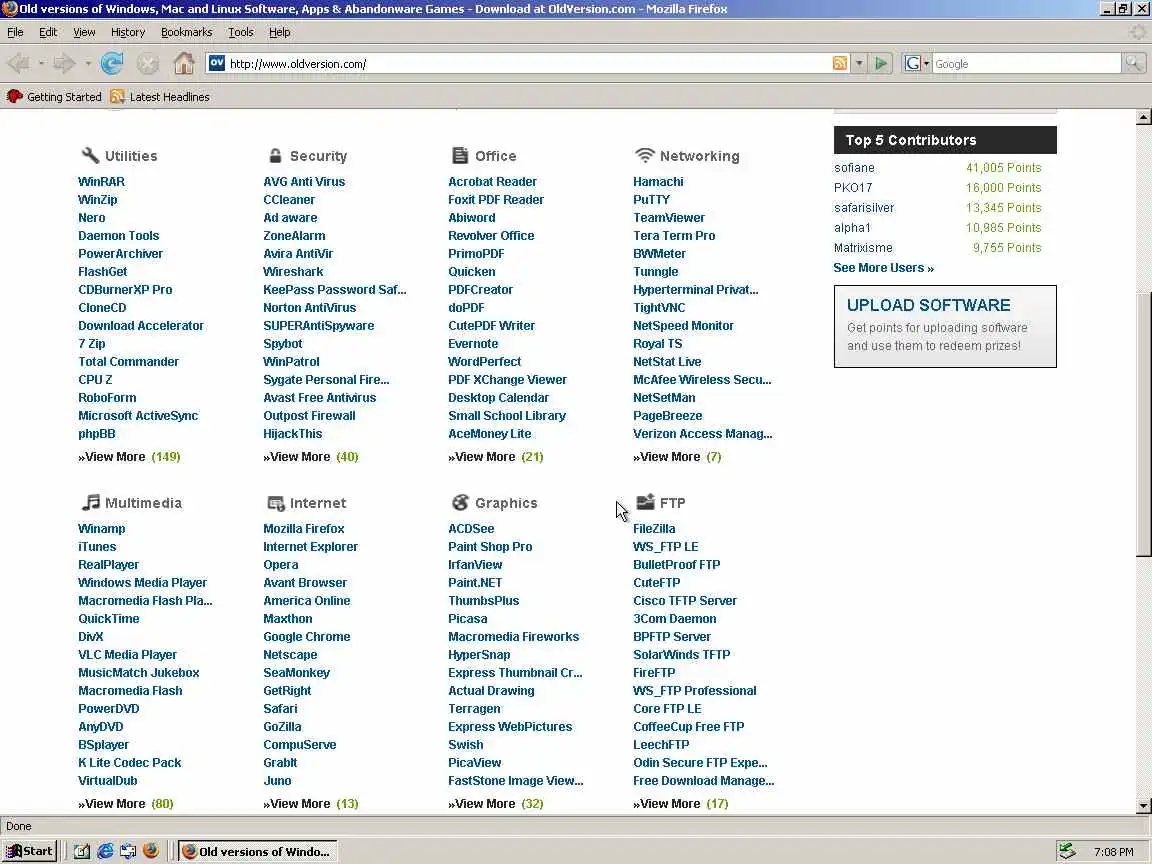
Task: Open the History menu
Action: pos(128,32)
